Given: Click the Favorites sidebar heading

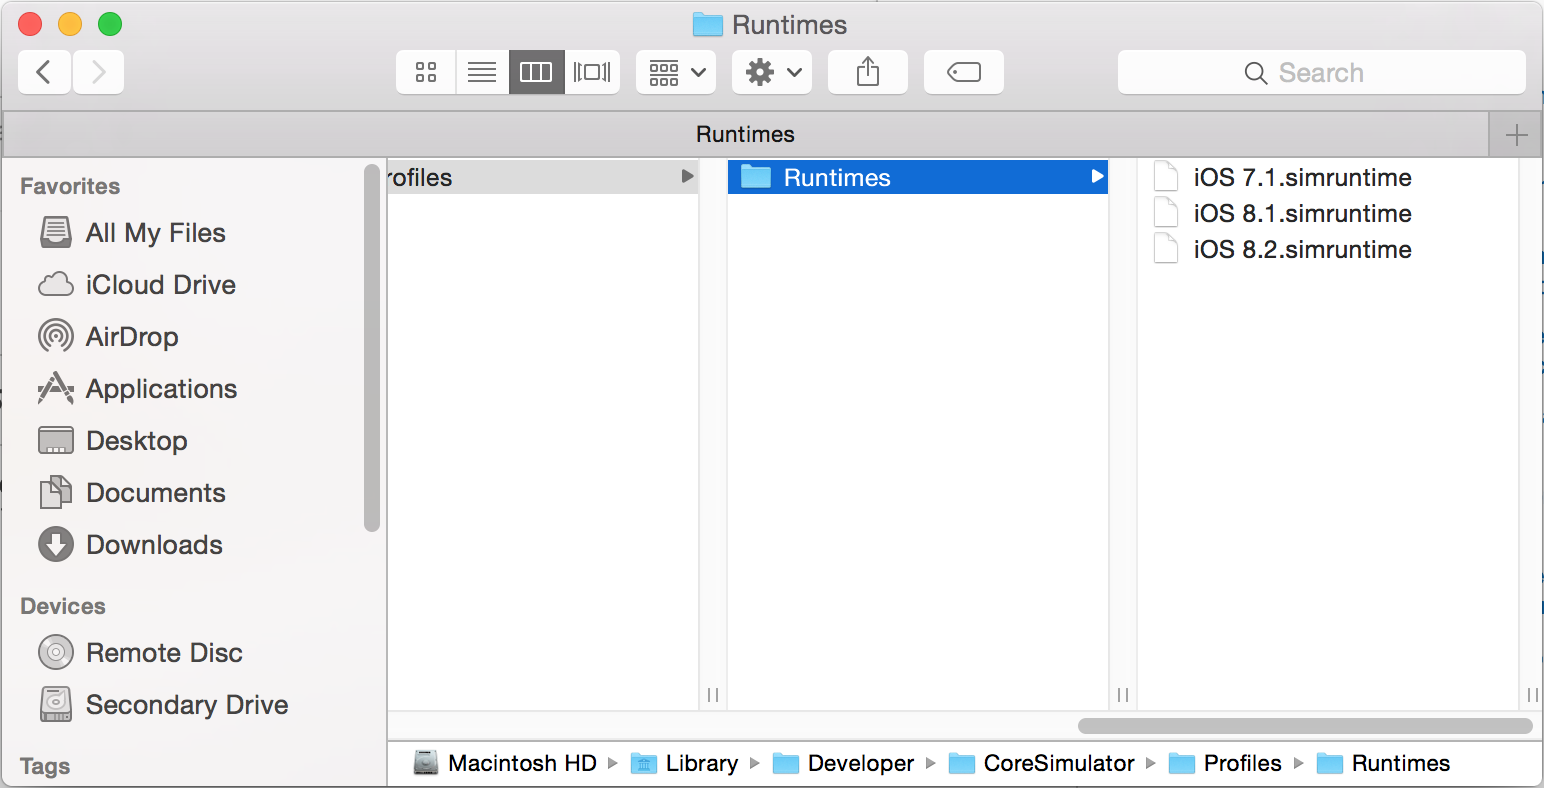Looking at the screenshot, I should [70, 186].
